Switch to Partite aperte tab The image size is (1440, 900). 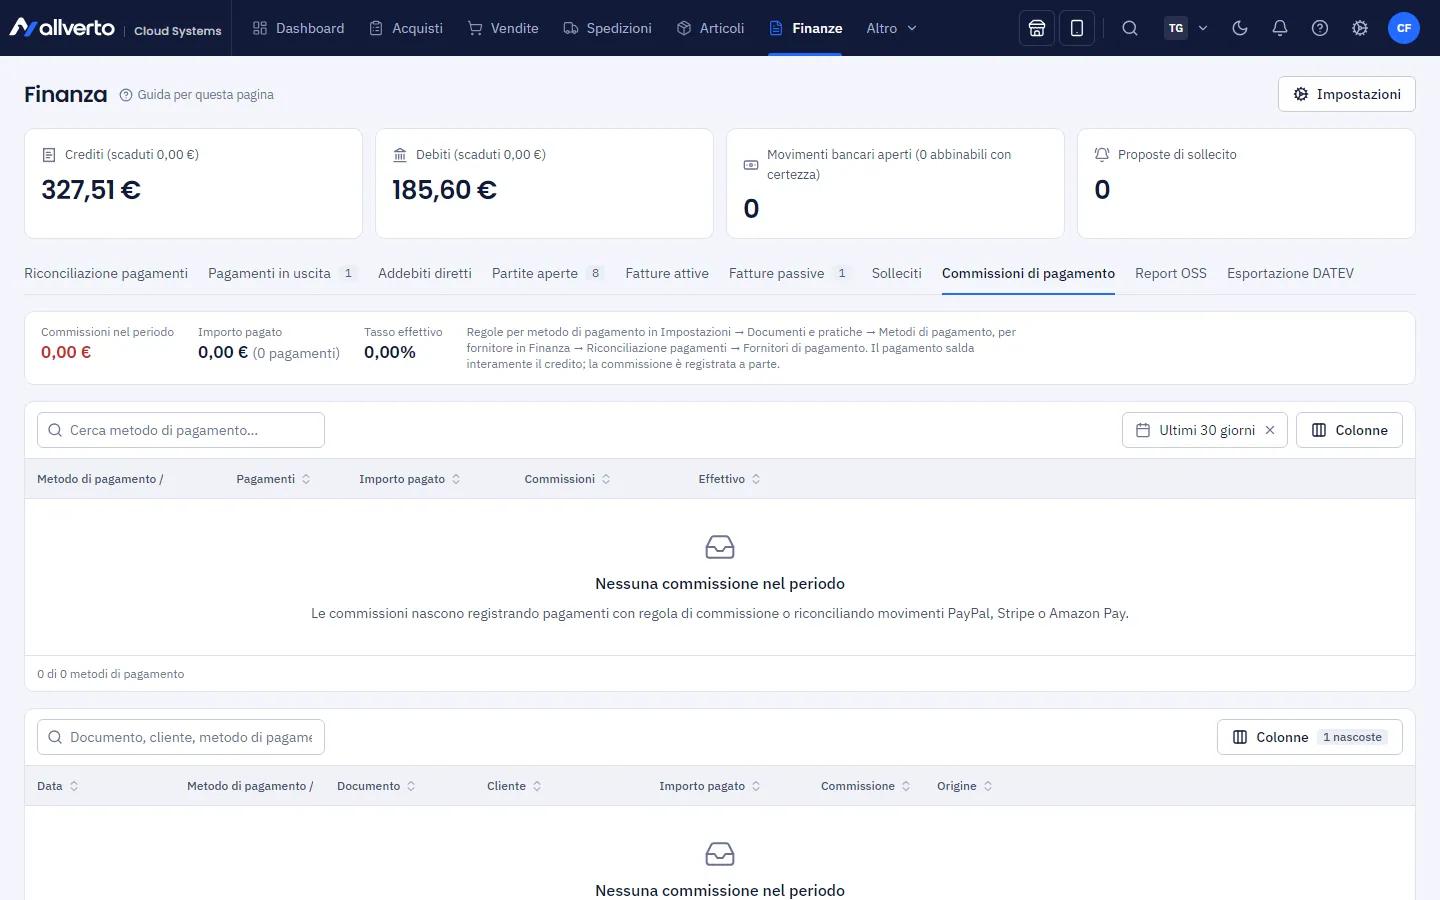coord(548,273)
